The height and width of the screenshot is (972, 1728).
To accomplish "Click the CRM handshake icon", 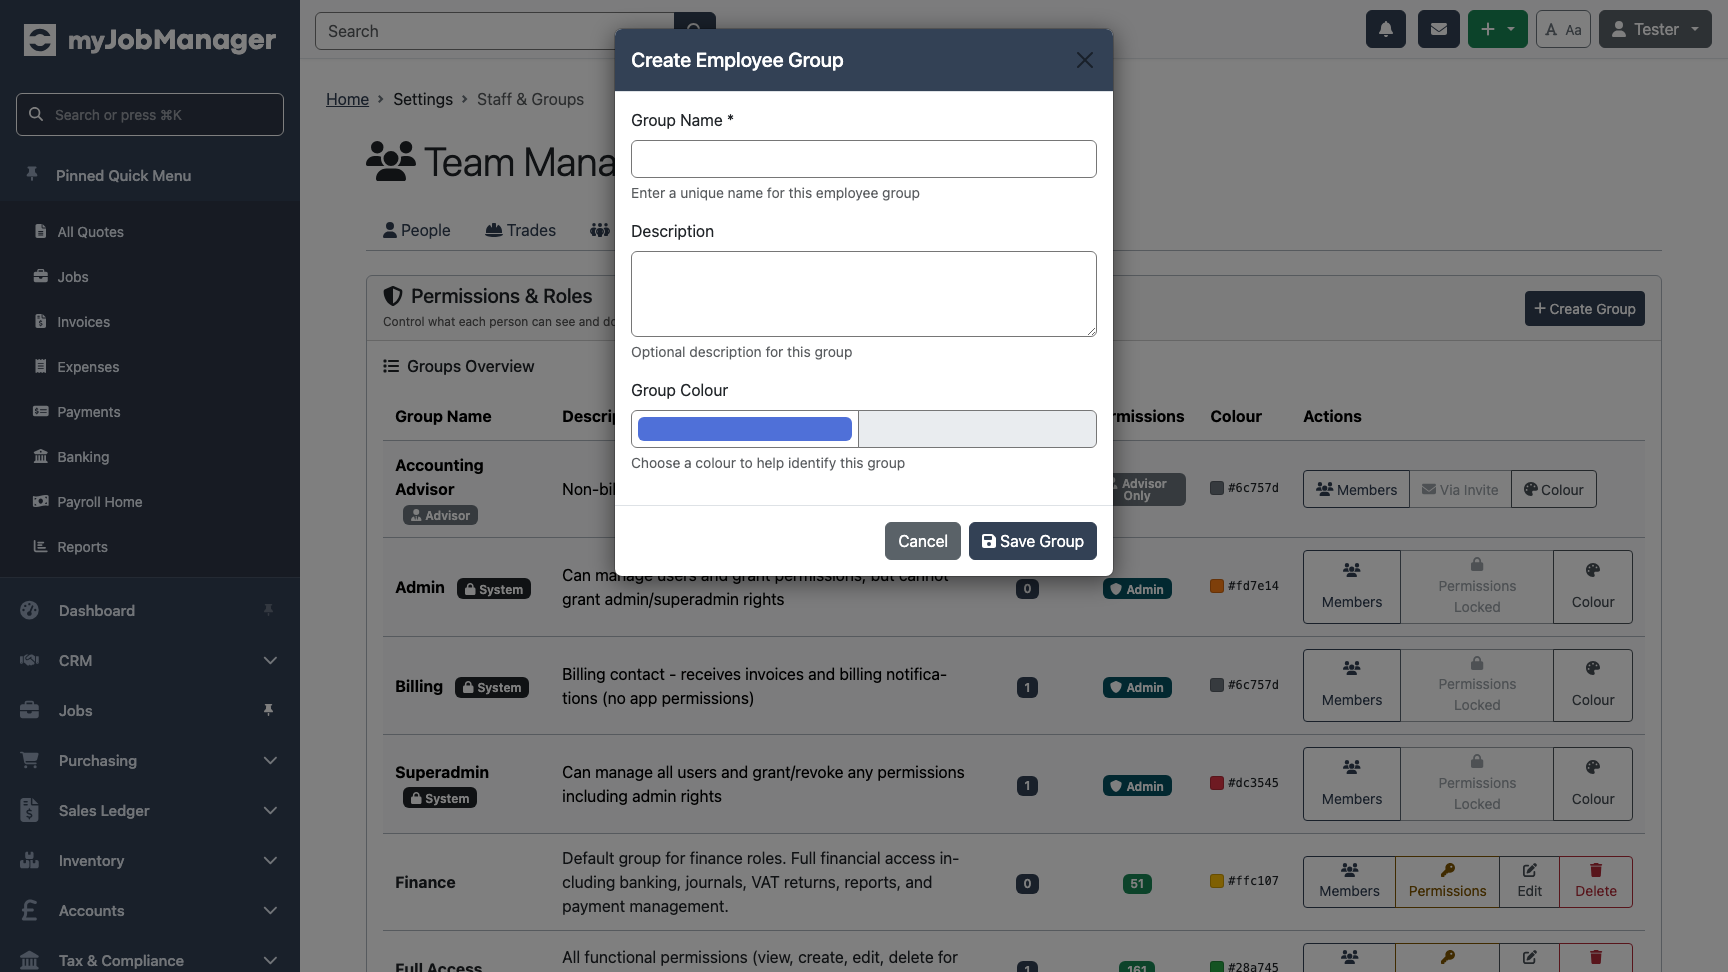I will pyautogui.click(x=30, y=660).
